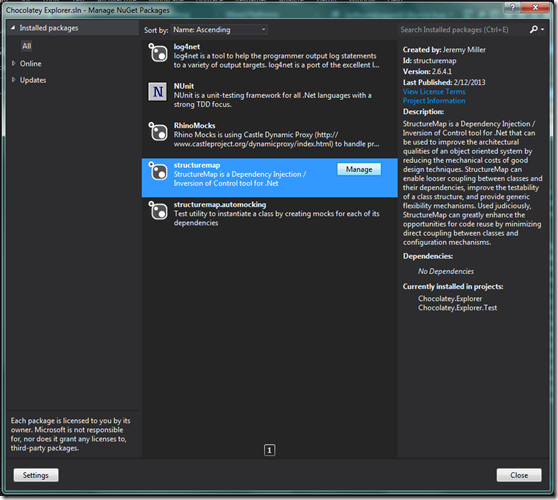Click the log4net package icon
Viewport: 558px width, 500px height.
click(158, 53)
